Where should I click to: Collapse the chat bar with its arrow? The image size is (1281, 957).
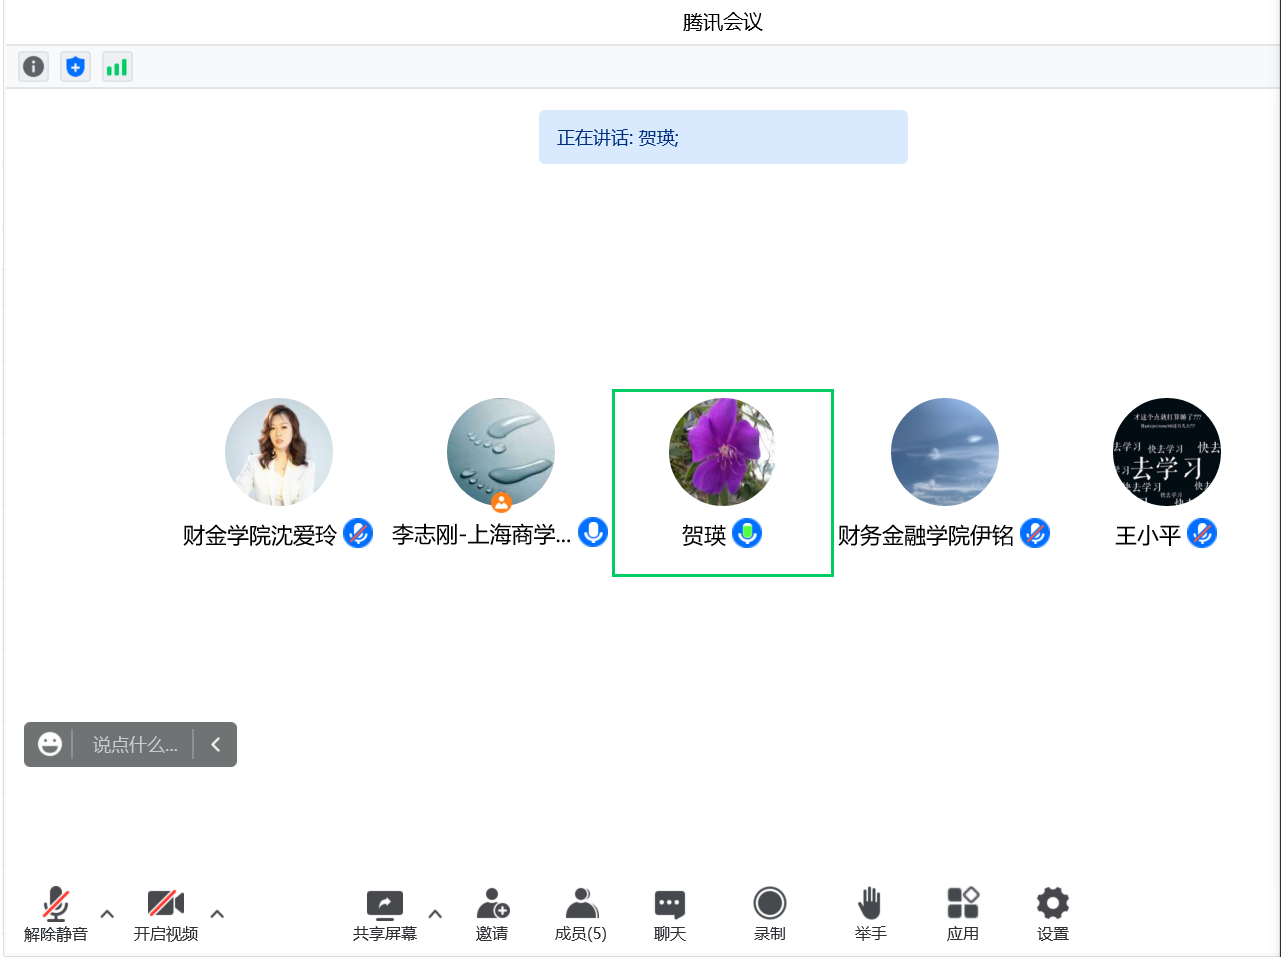click(216, 744)
